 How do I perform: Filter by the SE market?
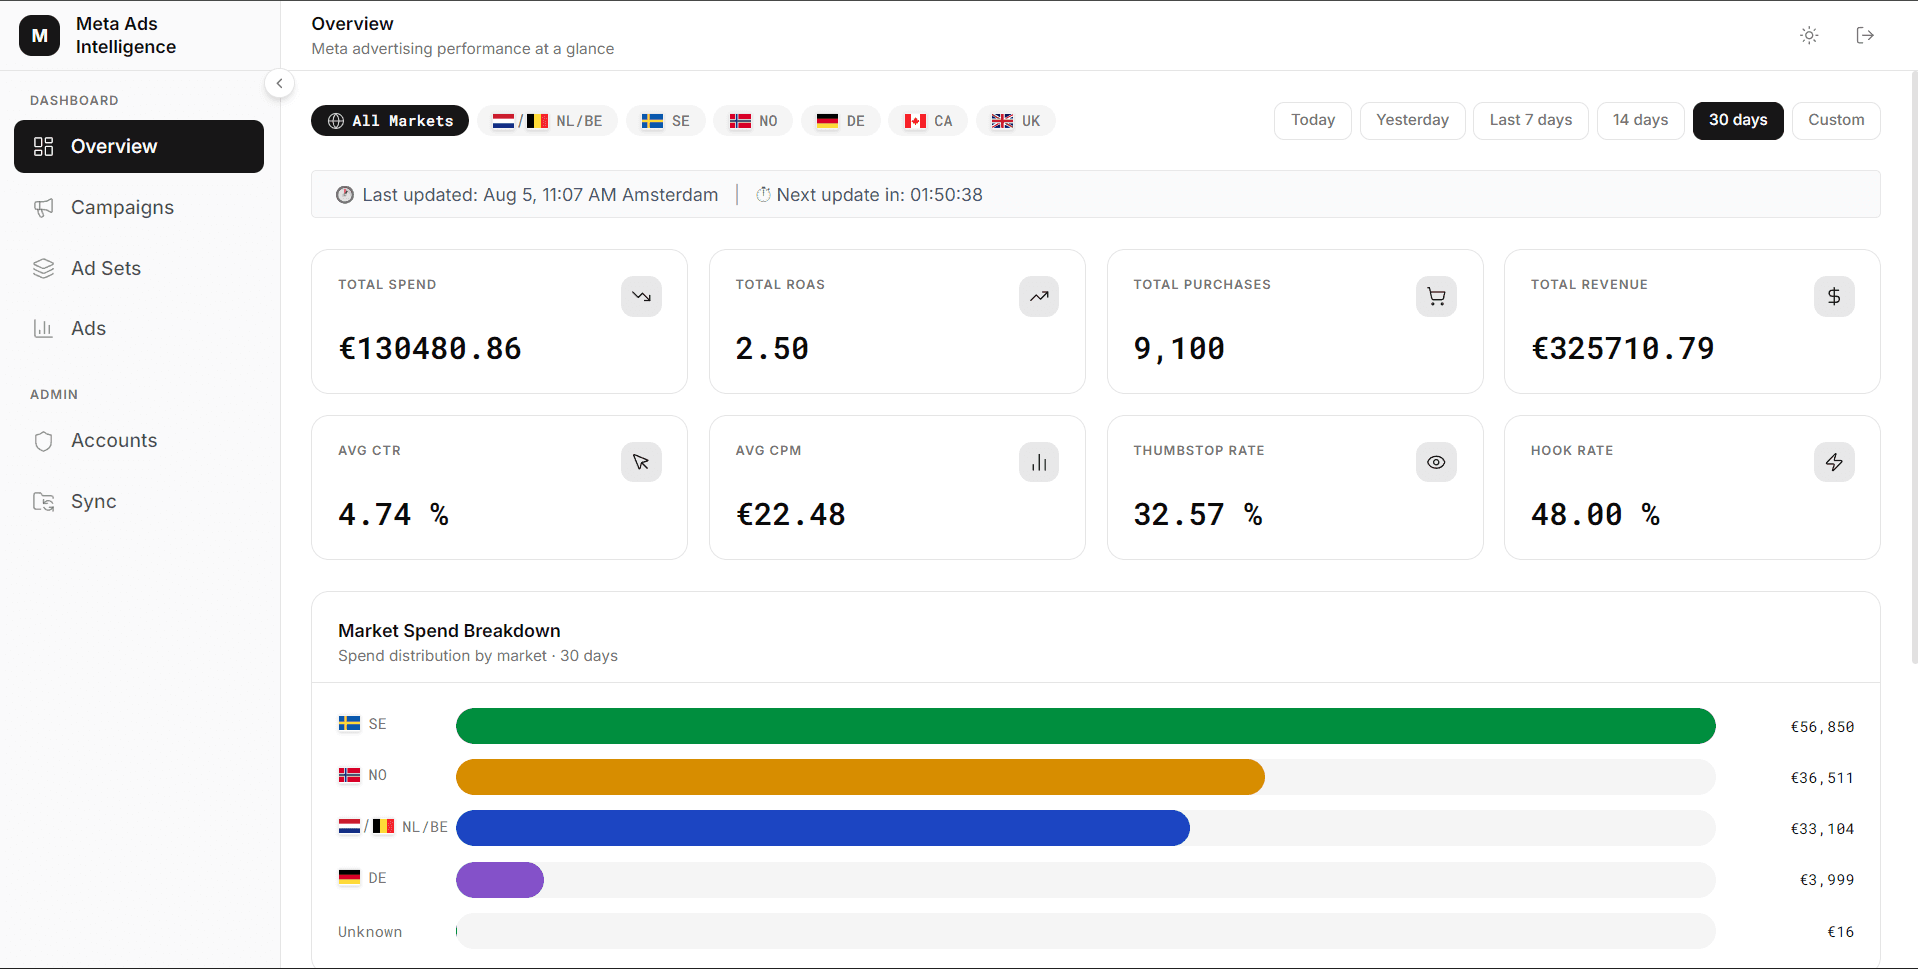click(x=665, y=121)
